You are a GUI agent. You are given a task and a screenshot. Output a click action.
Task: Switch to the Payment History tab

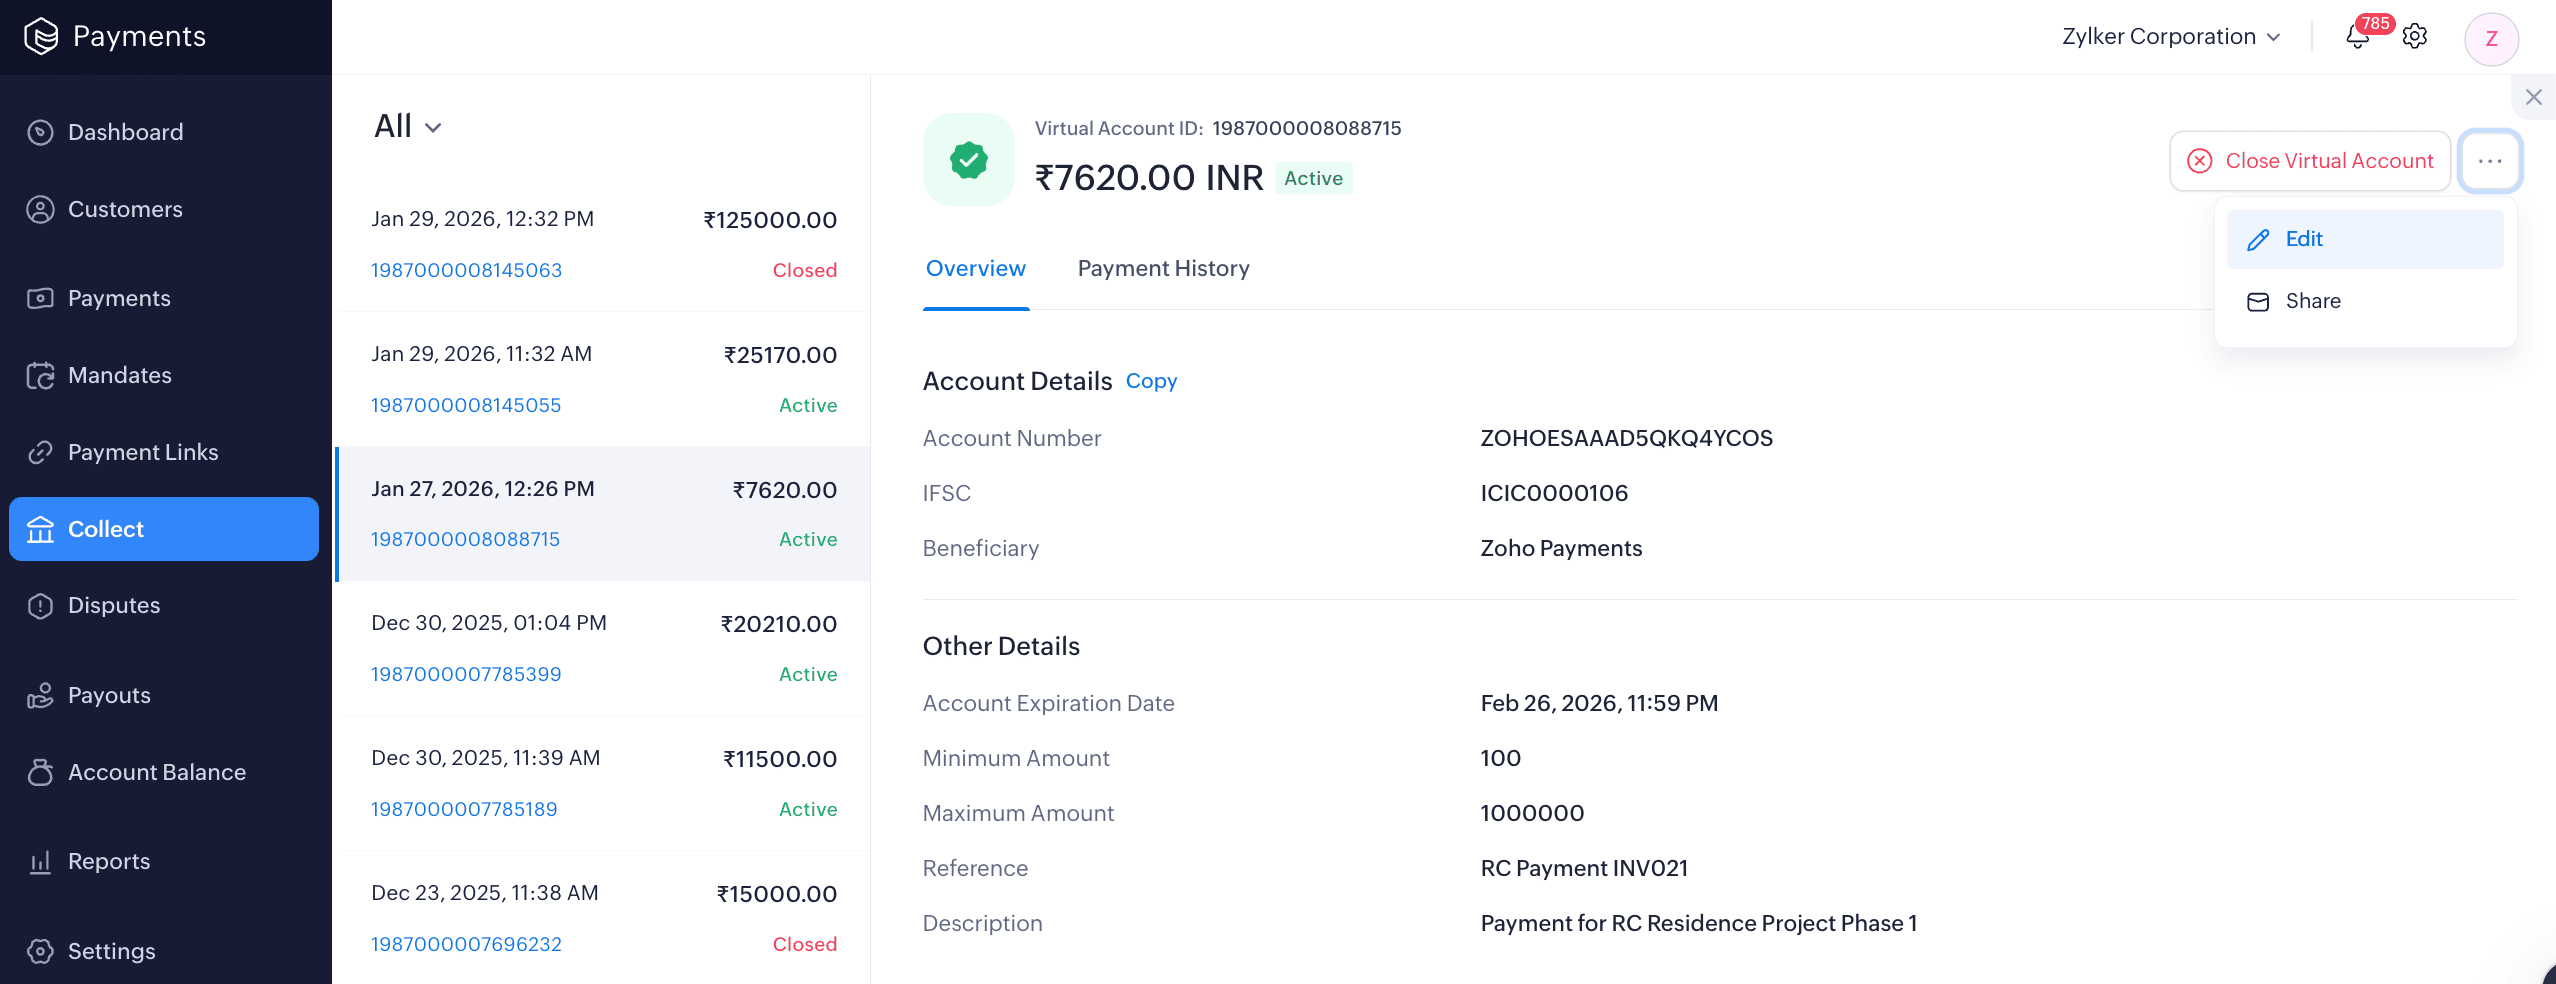click(x=1163, y=268)
